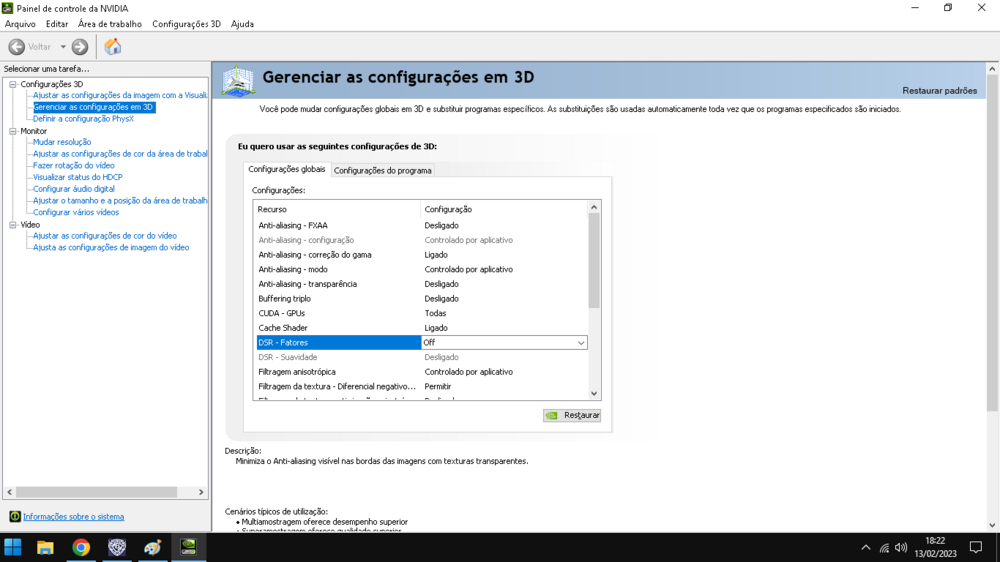Open the Informações sobre o sistema link
Viewport: 1000px width, 562px height.
(x=73, y=517)
